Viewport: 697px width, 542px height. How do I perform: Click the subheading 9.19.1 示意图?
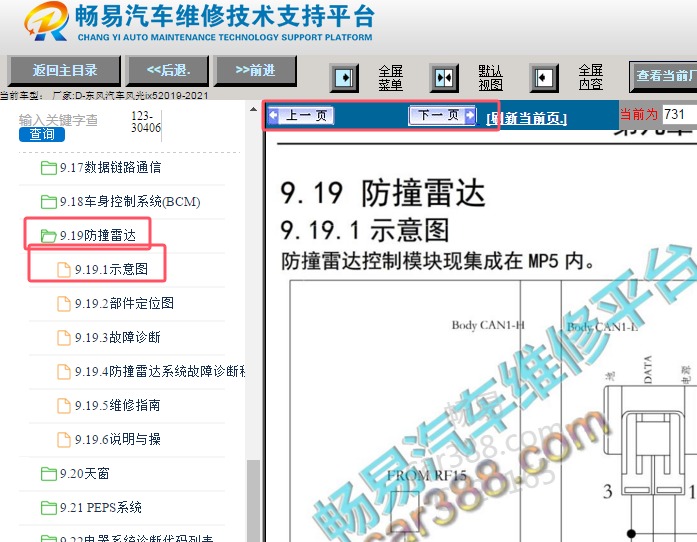[x=365, y=230]
